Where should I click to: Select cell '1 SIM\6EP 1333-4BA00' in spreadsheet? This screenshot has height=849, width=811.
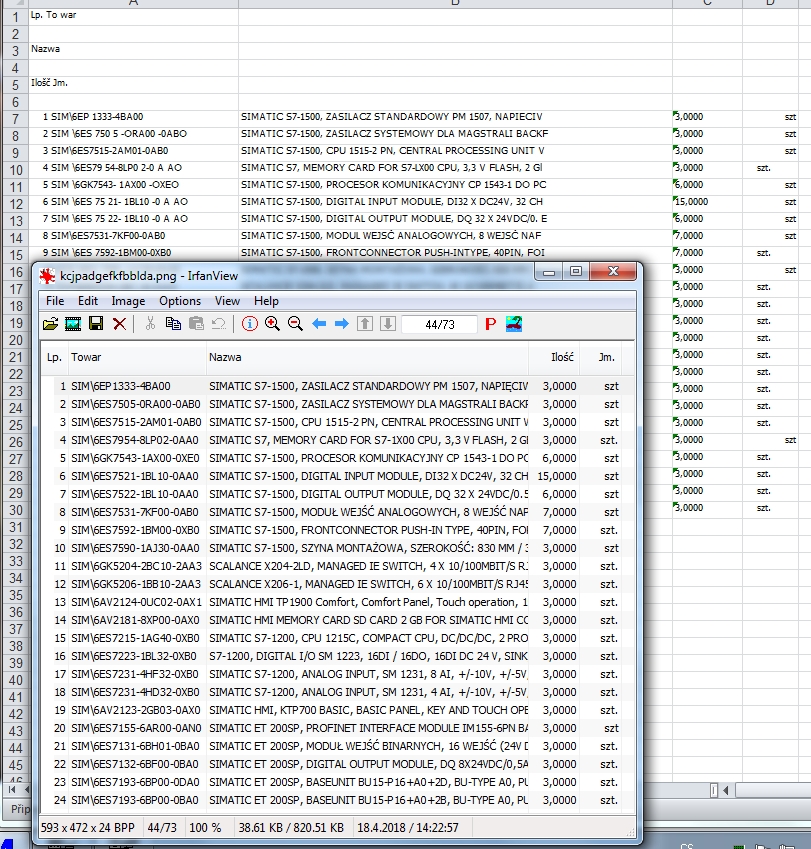[134, 119]
